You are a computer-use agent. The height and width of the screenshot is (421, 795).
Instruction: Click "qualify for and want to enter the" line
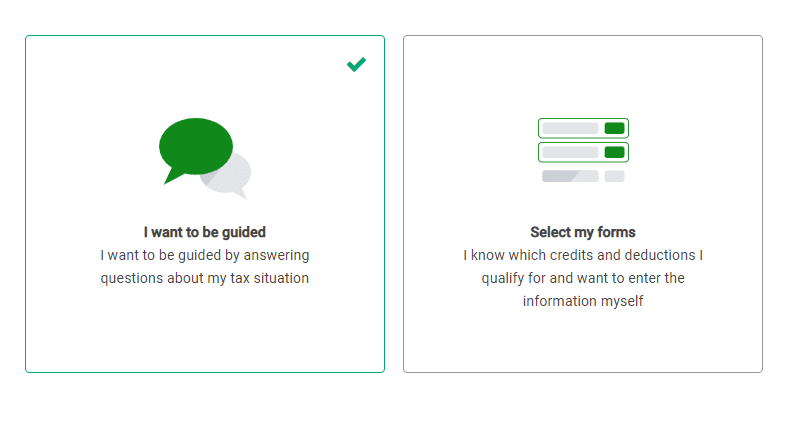pos(583,278)
